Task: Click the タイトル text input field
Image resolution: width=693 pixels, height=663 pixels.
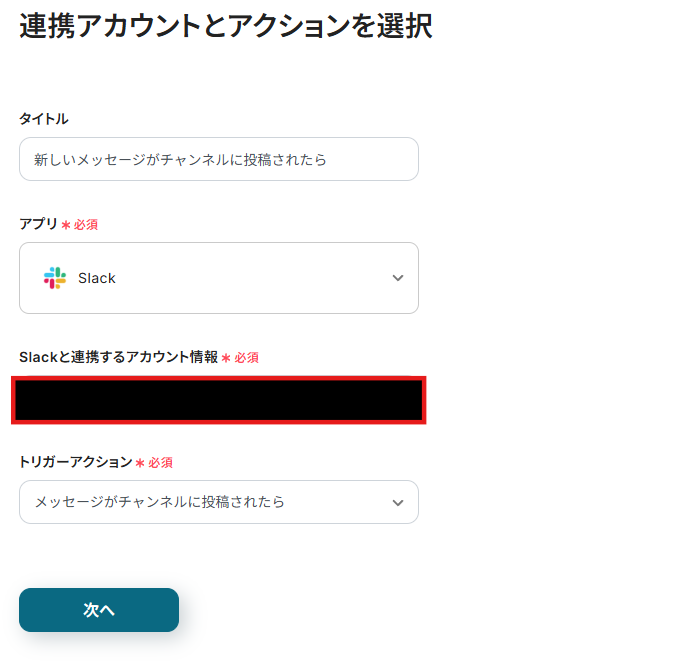Action: click(219, 159)
